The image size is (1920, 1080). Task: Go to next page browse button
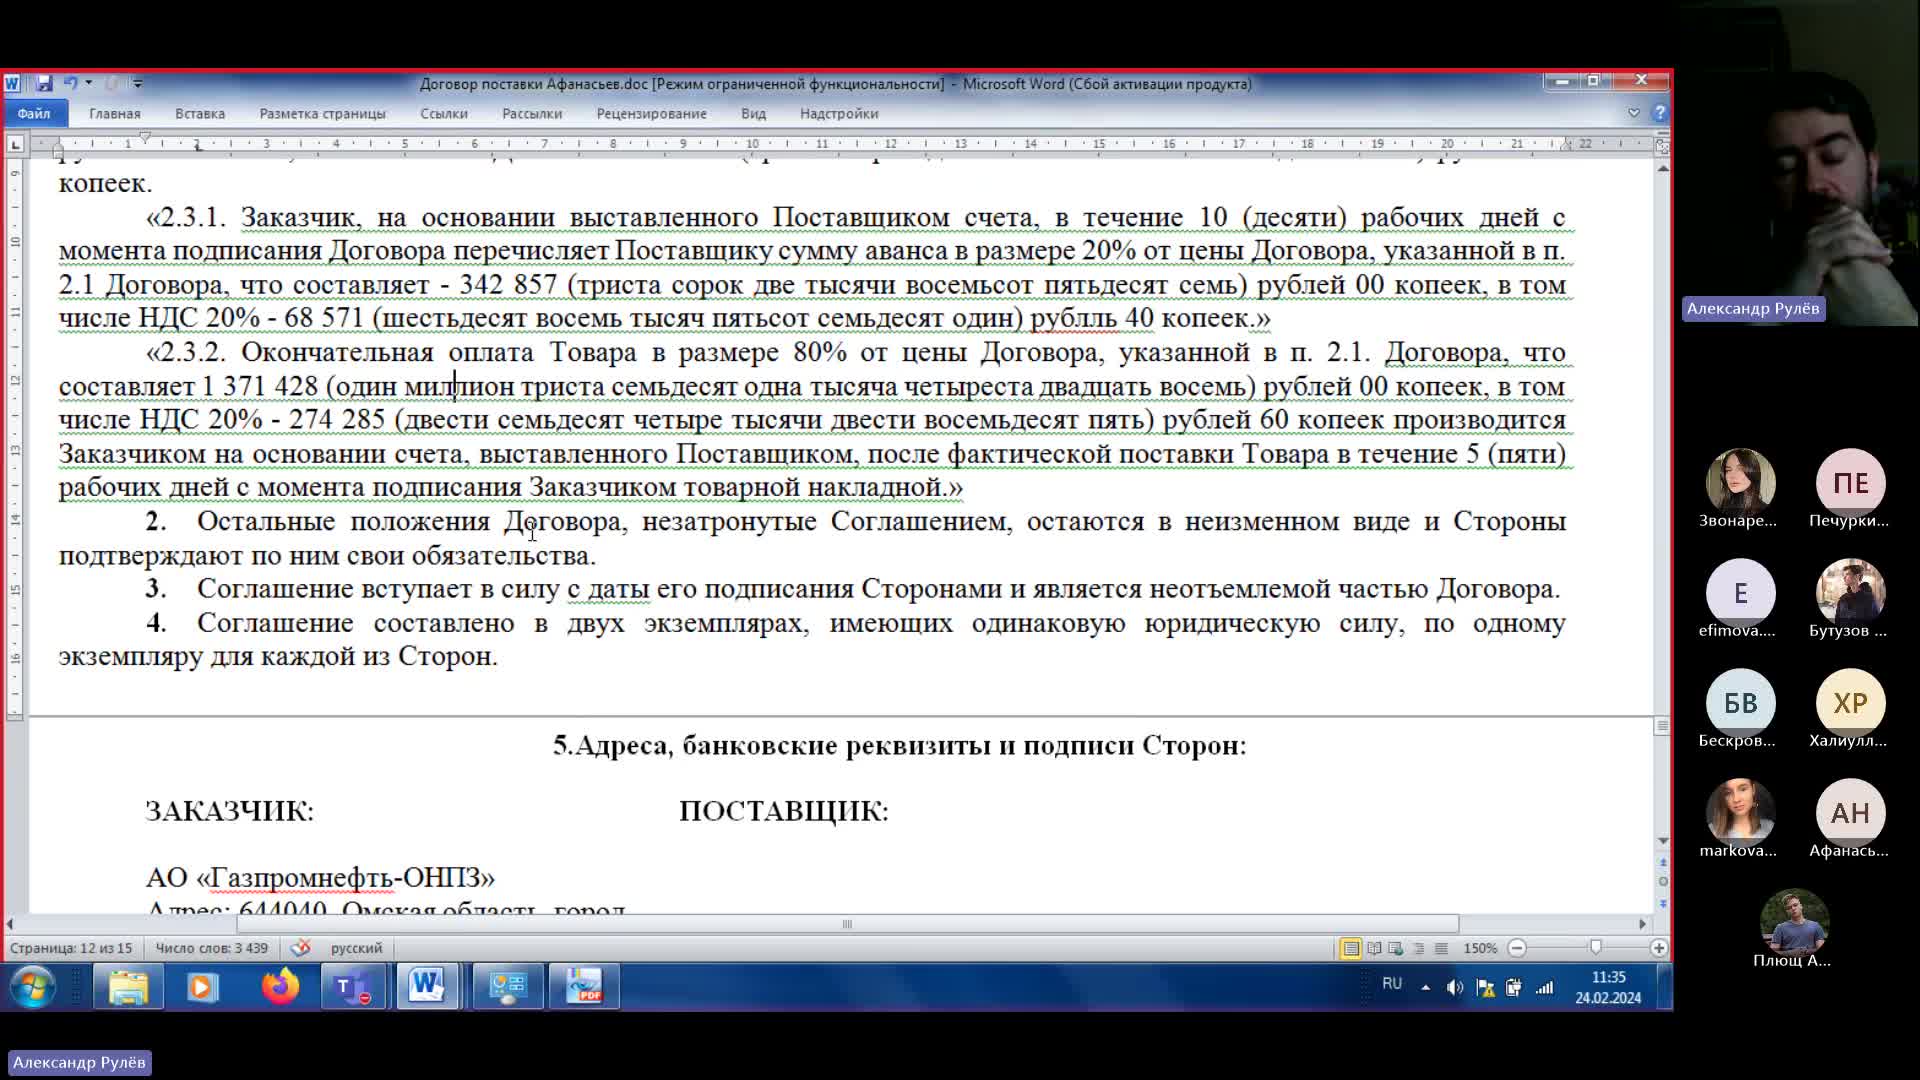[1662, 903]
